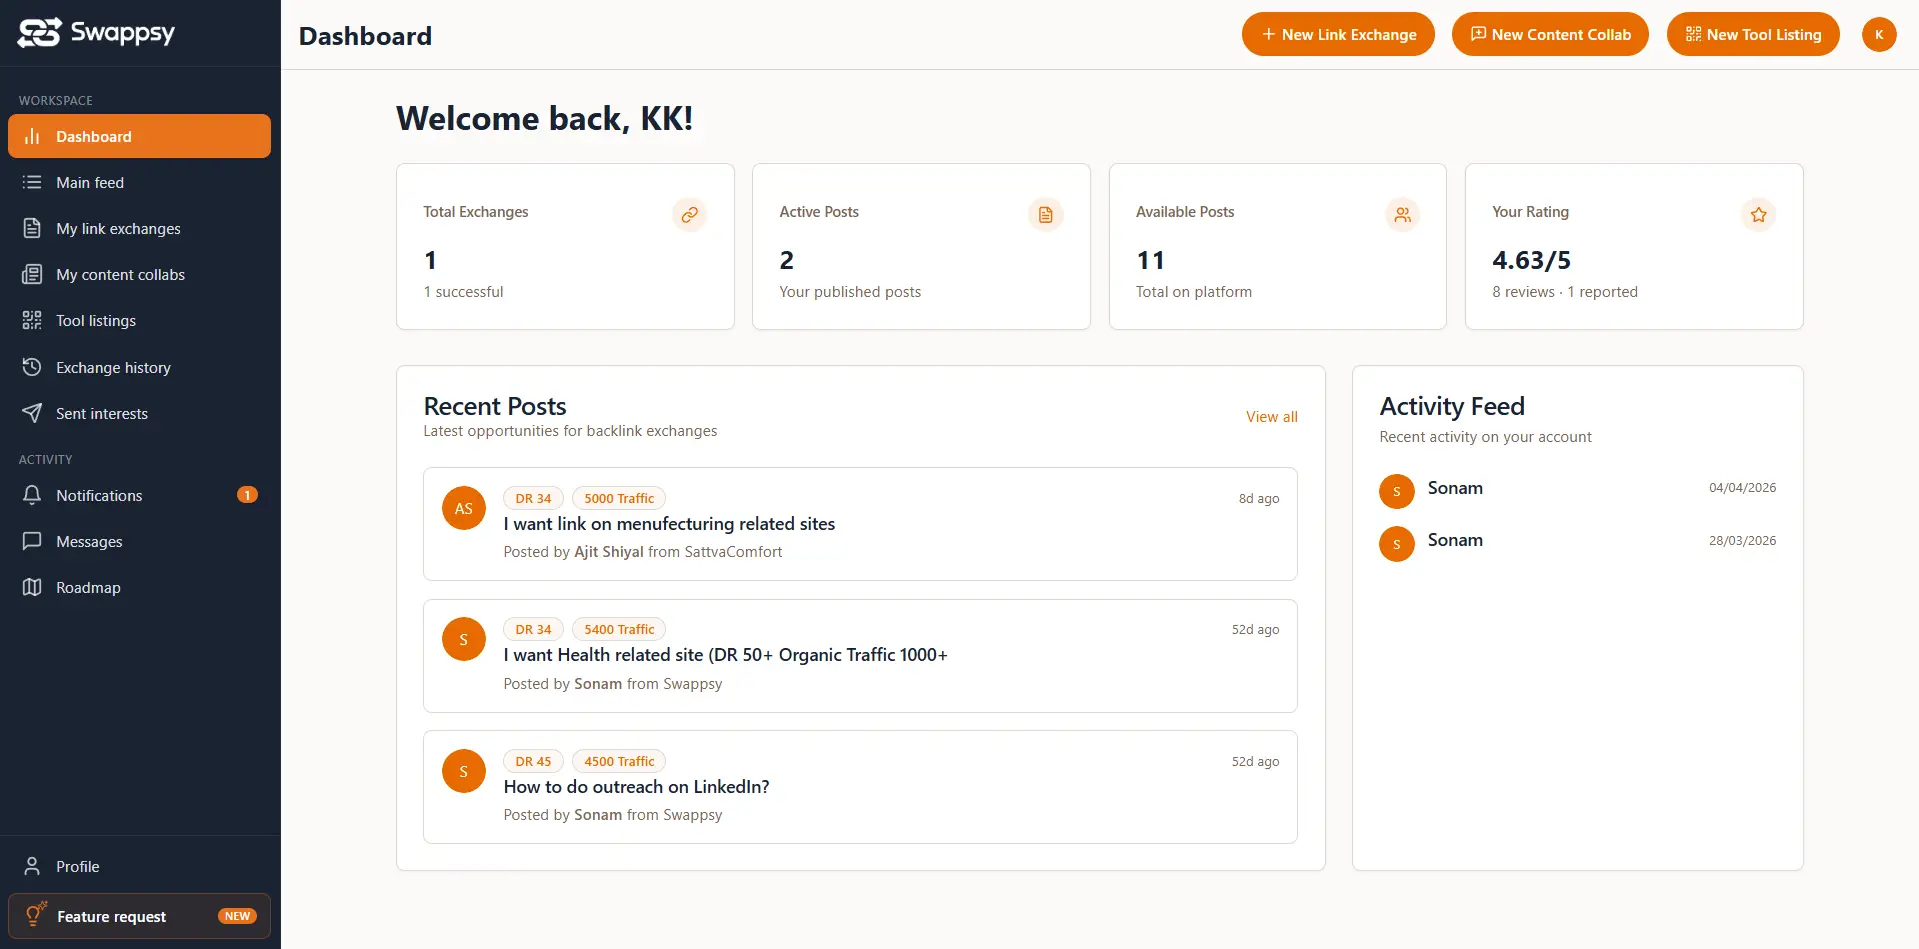This screenshot has height=949, width=1919.
Task: Click the My content collabs icon
Action: click(x=32, y=274)
